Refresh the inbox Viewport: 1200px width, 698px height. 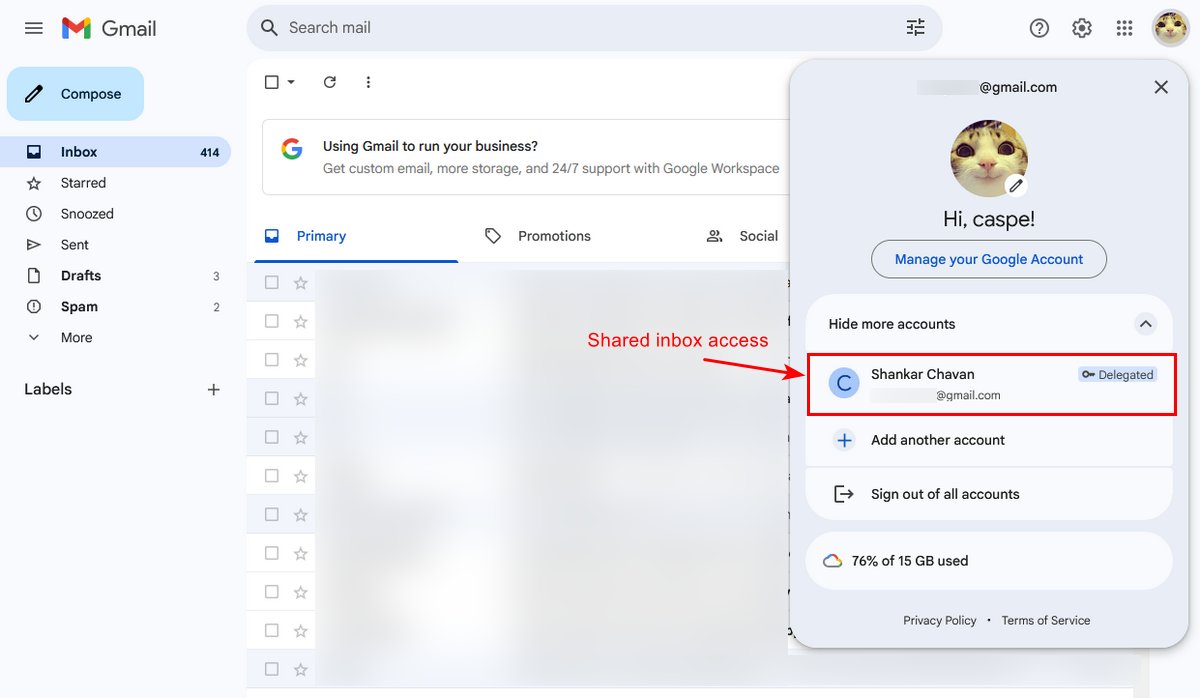point(330,82)
